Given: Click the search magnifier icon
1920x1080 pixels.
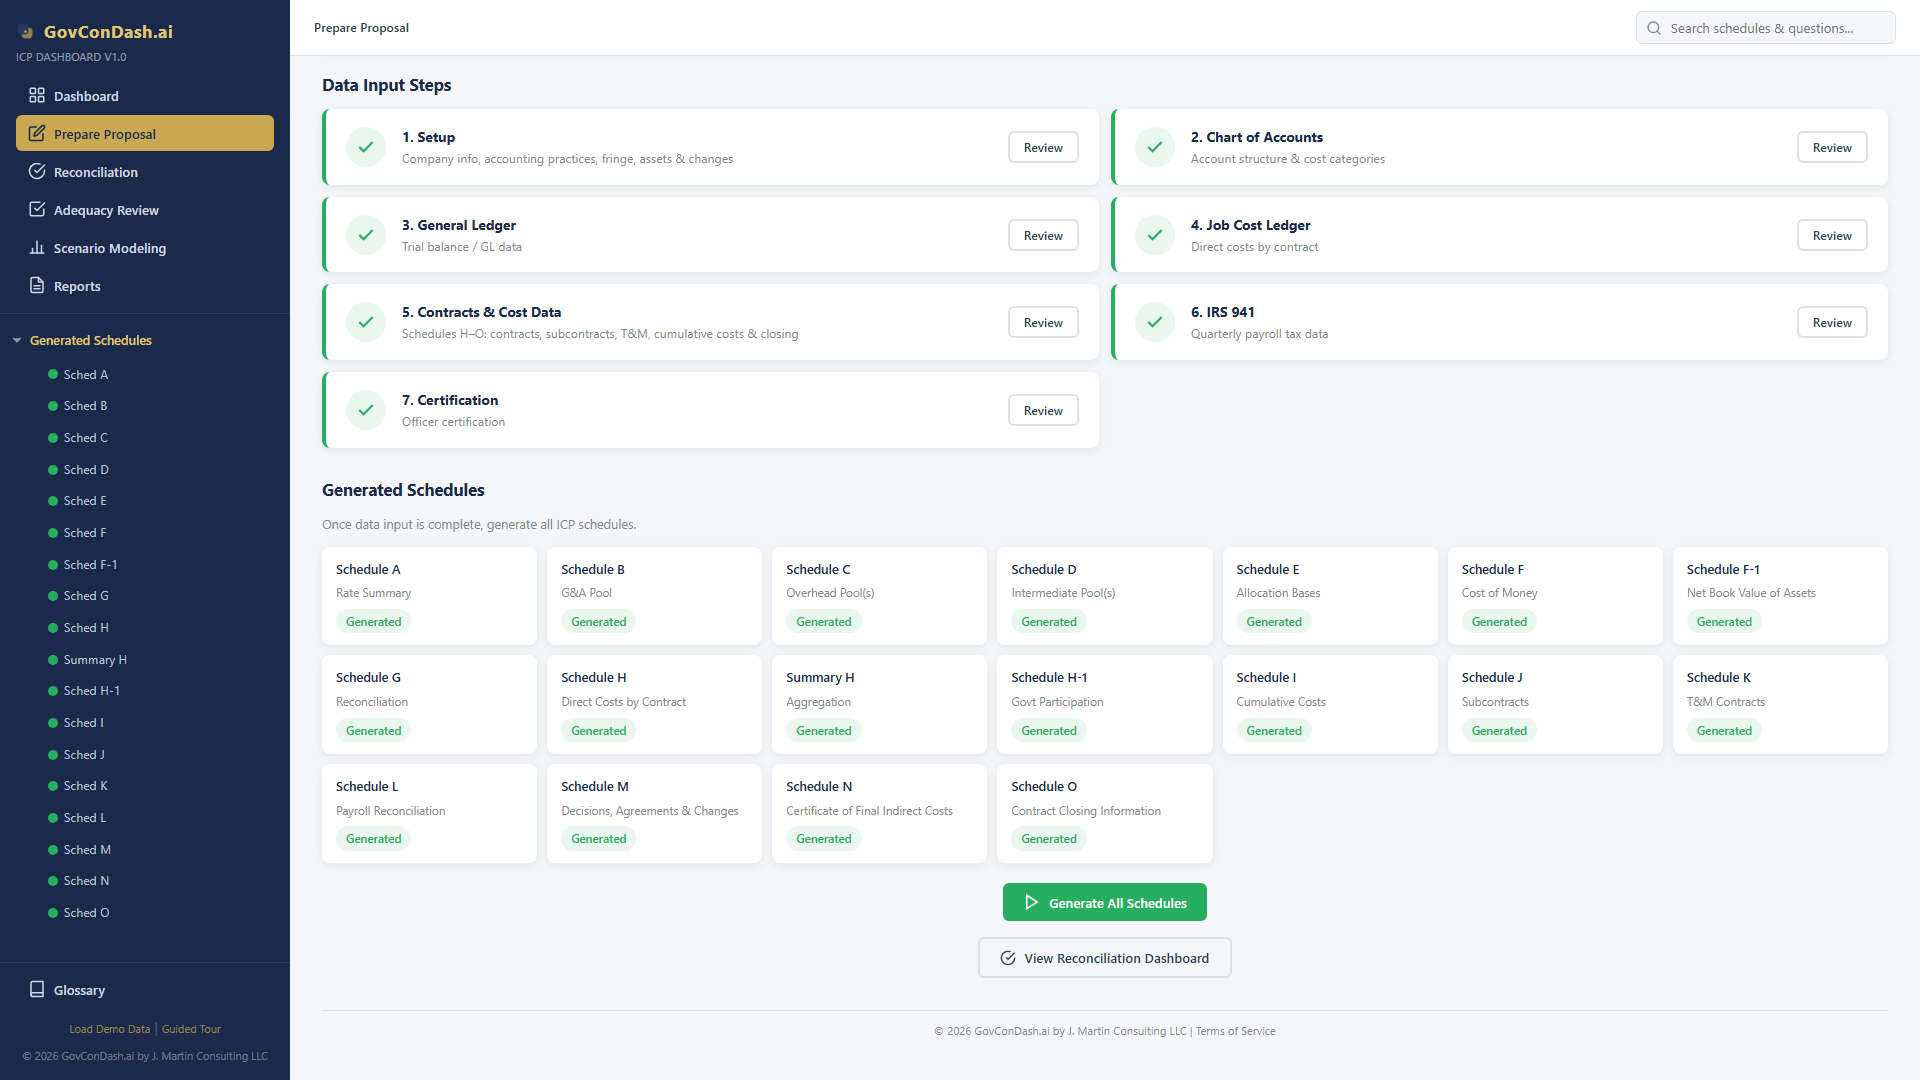Looking at the screenshot, I should point(1654,28).
